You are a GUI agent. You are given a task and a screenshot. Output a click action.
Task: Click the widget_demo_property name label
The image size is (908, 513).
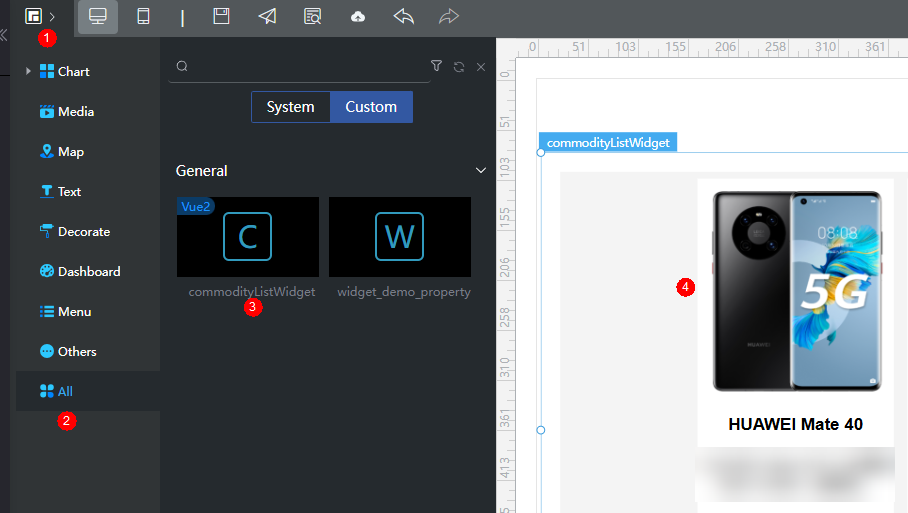[404, 292]
